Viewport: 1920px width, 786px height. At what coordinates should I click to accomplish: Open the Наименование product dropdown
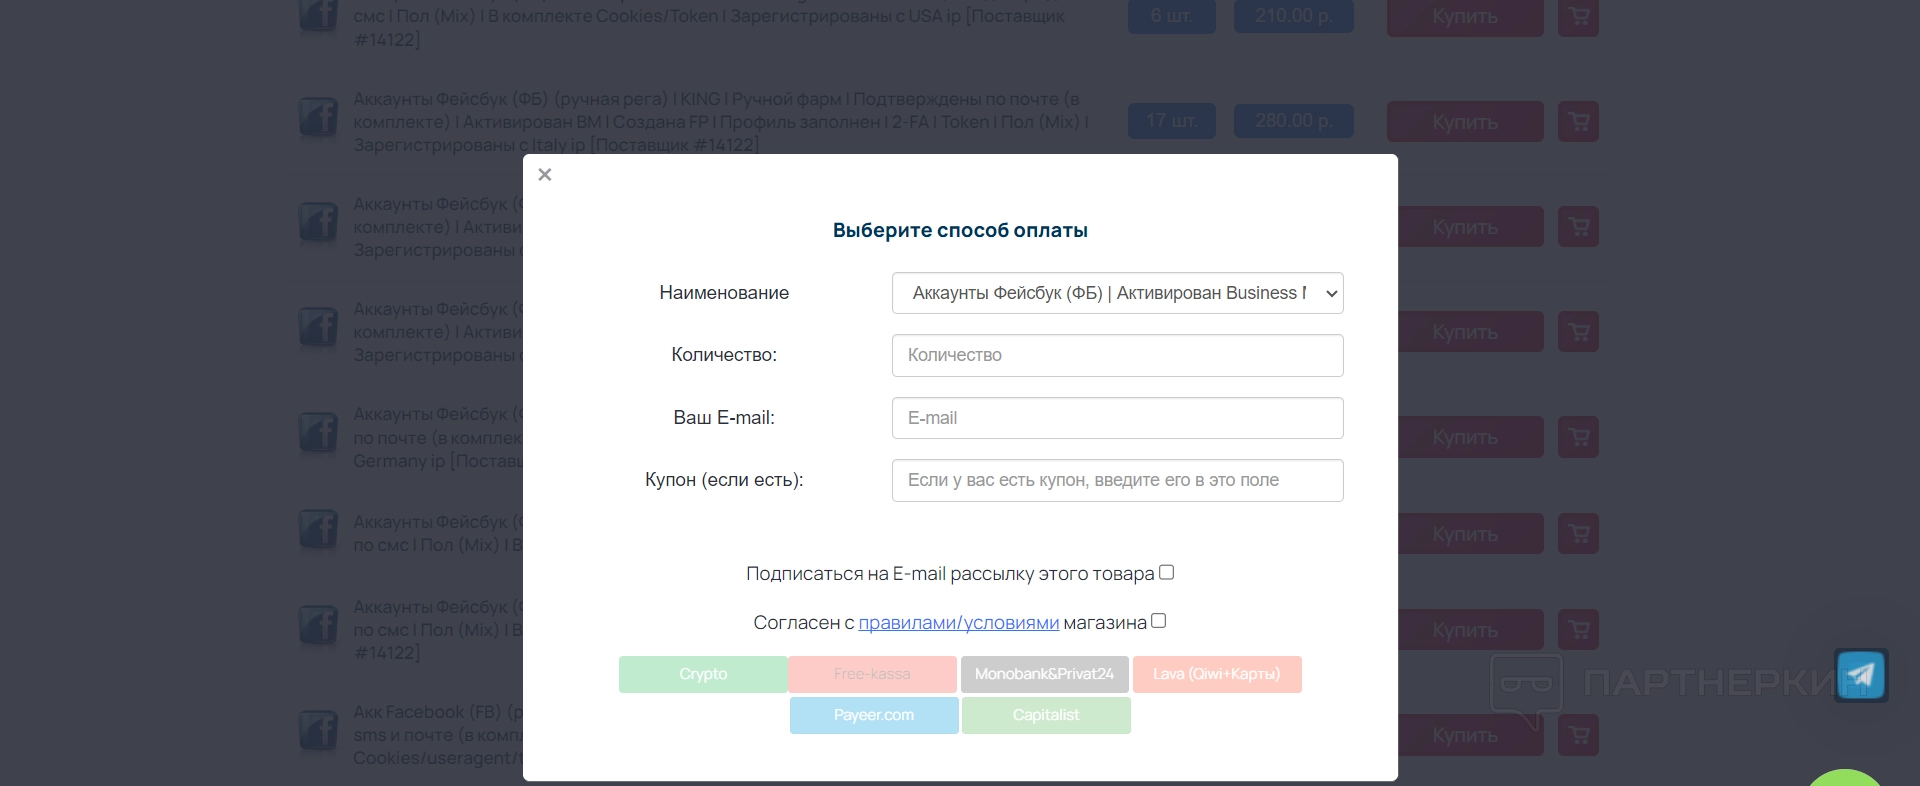point(1117,293)
